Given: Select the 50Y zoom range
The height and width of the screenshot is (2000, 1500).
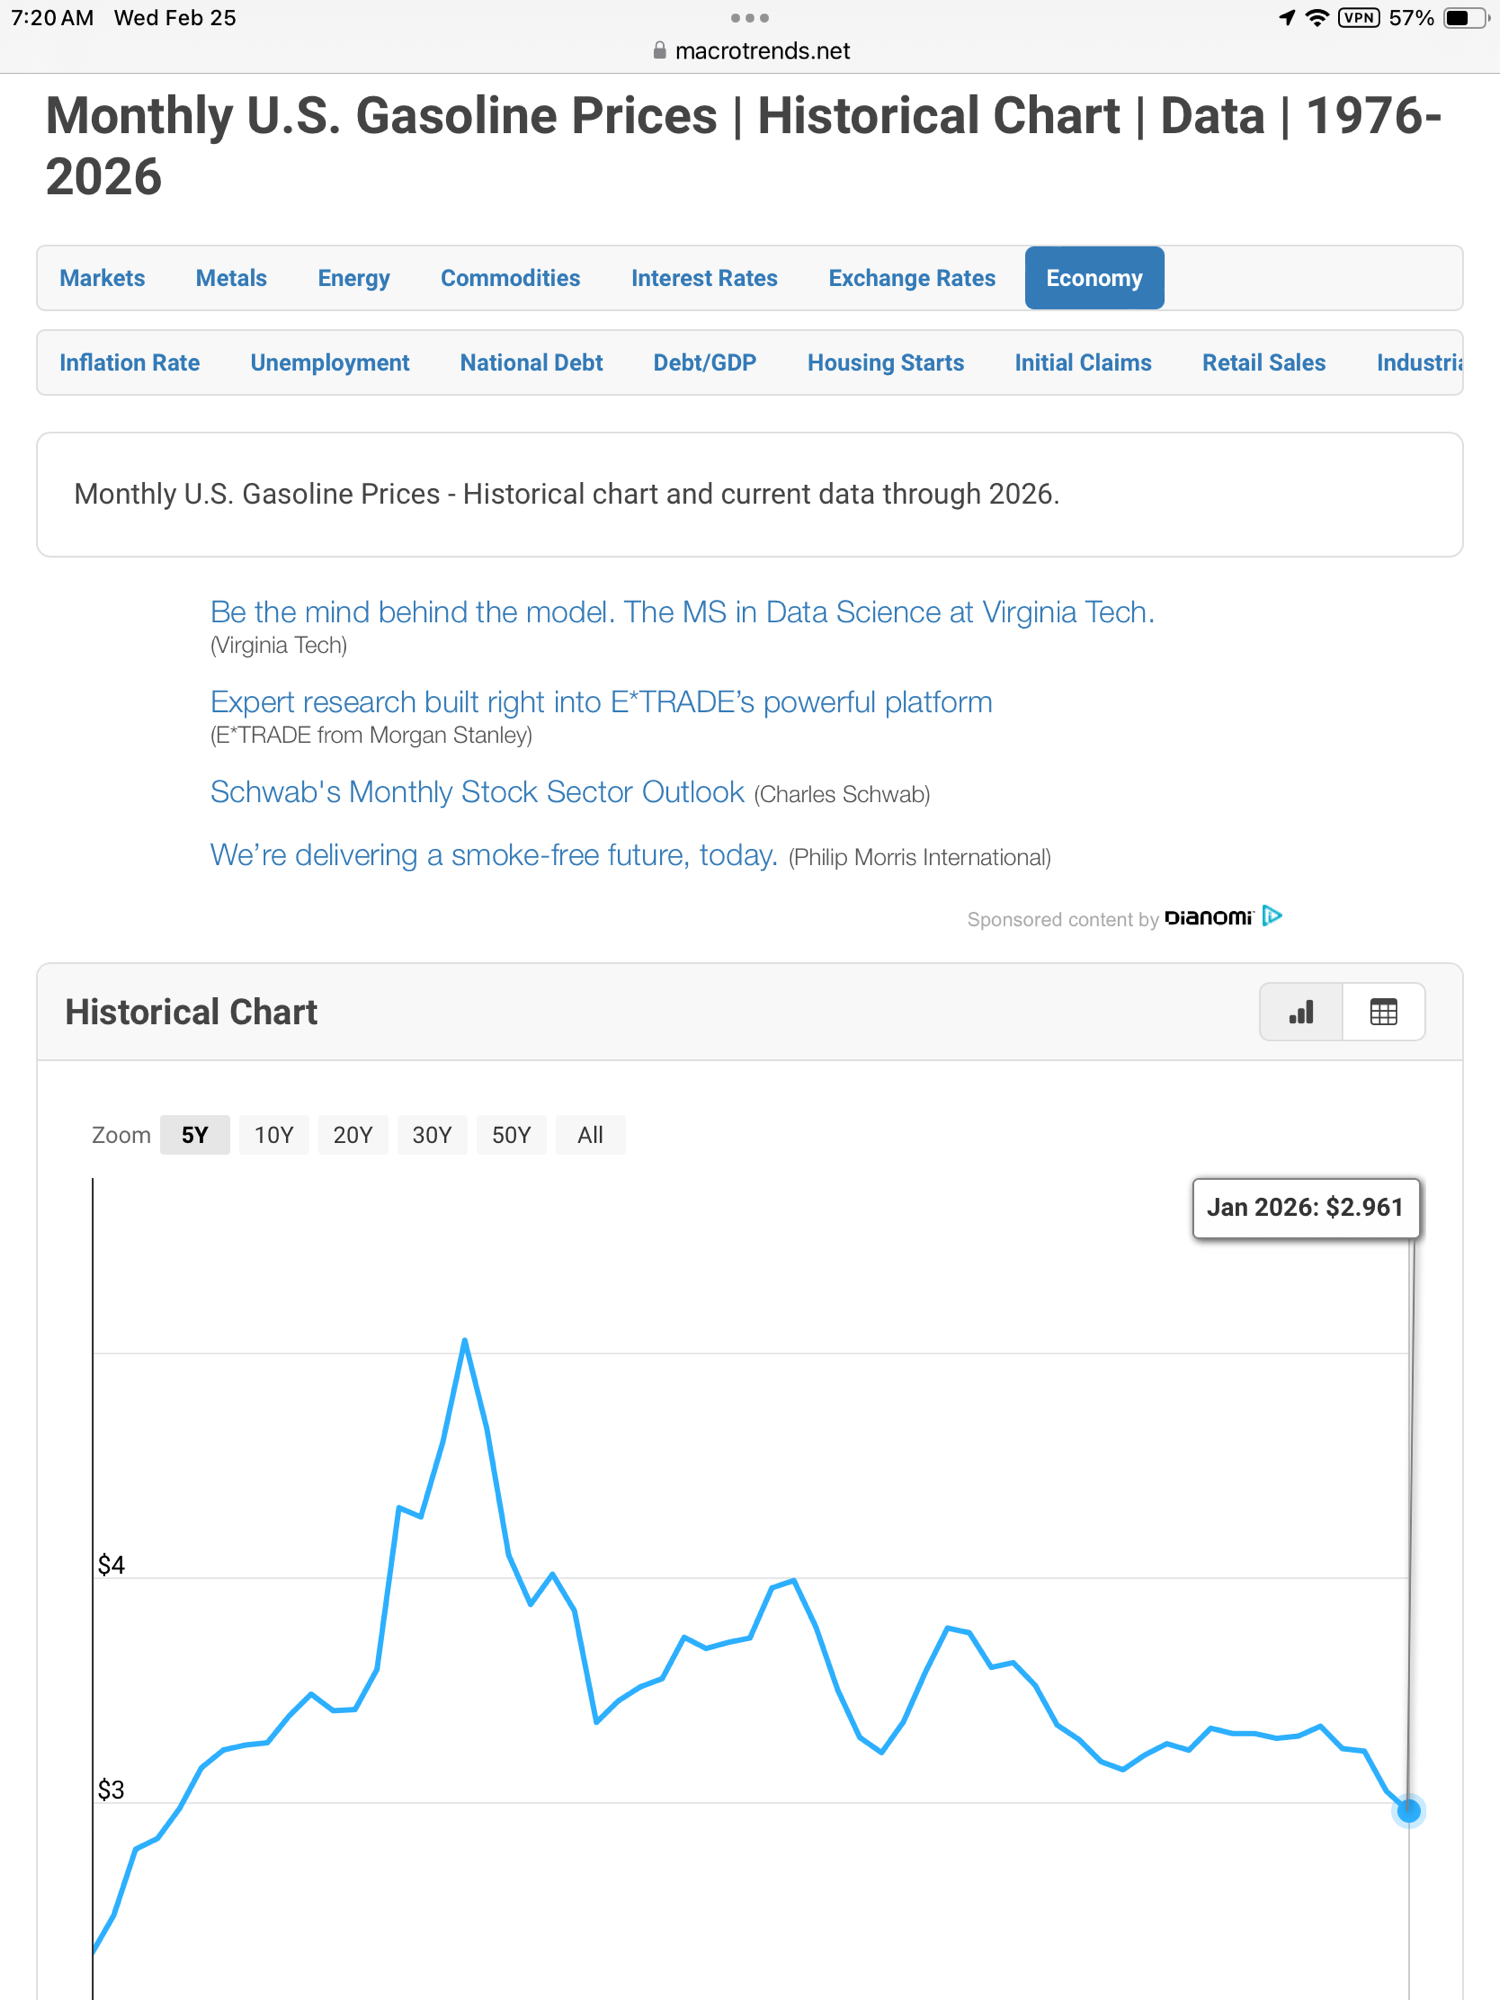Looking at the screenshot, I should click(x=511, y=1135).
